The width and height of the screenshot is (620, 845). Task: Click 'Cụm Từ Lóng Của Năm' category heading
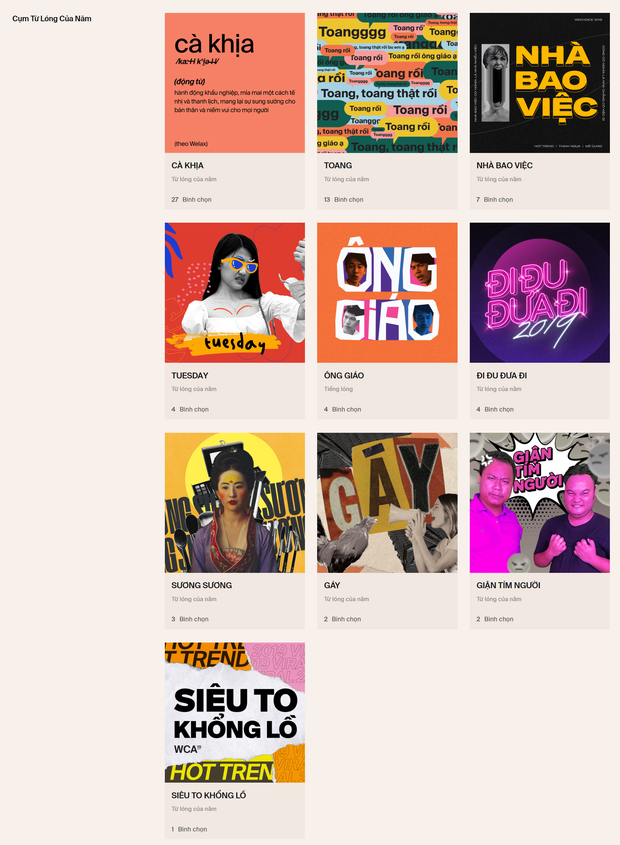52,18
